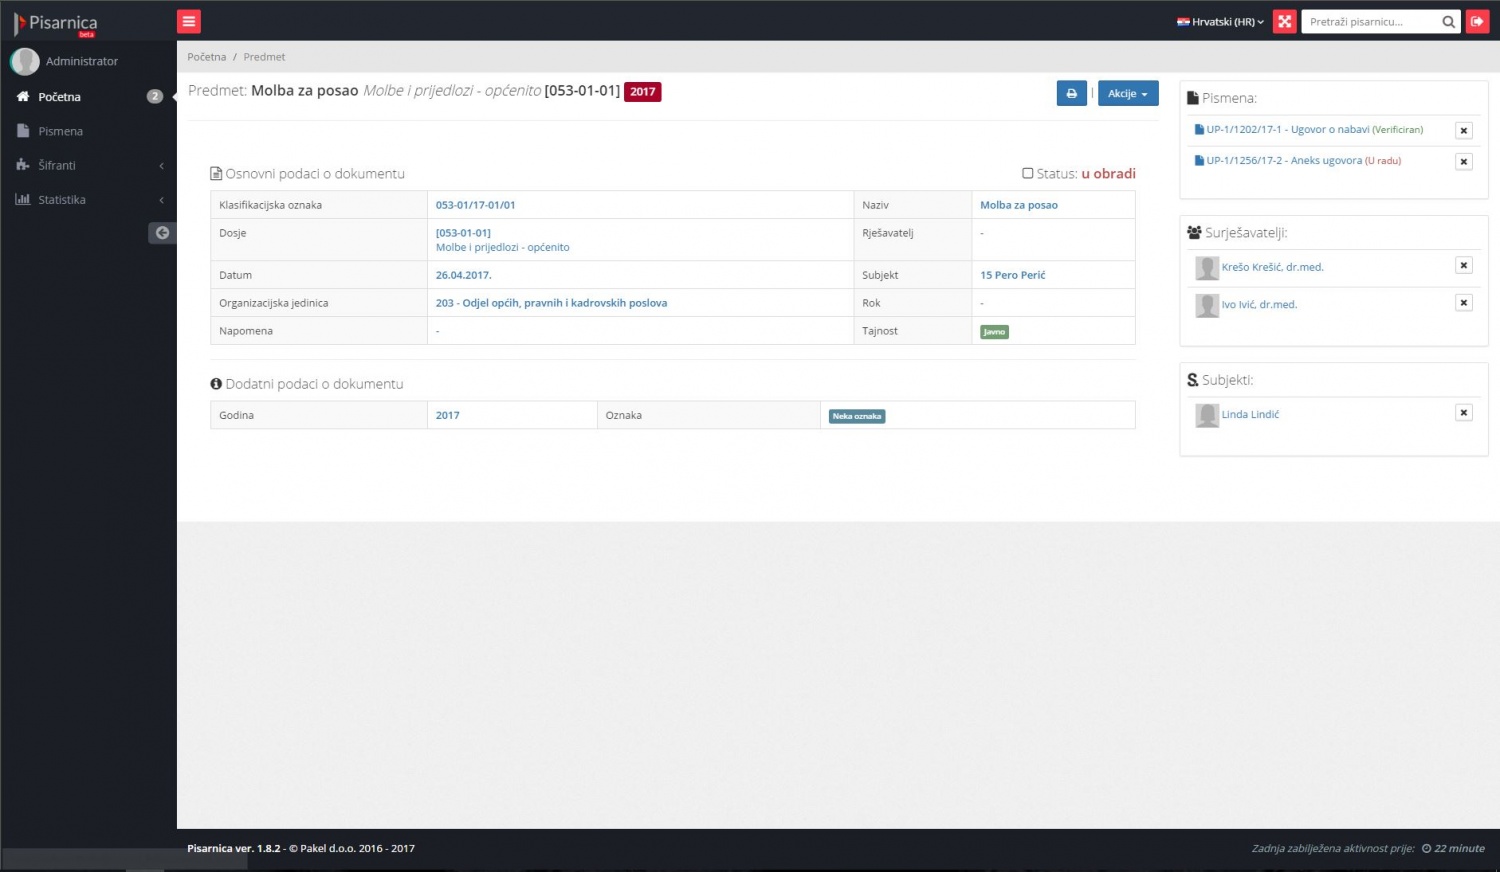
Task: Open subject 15 Pero Perić
Action: tap(1012, 275)
